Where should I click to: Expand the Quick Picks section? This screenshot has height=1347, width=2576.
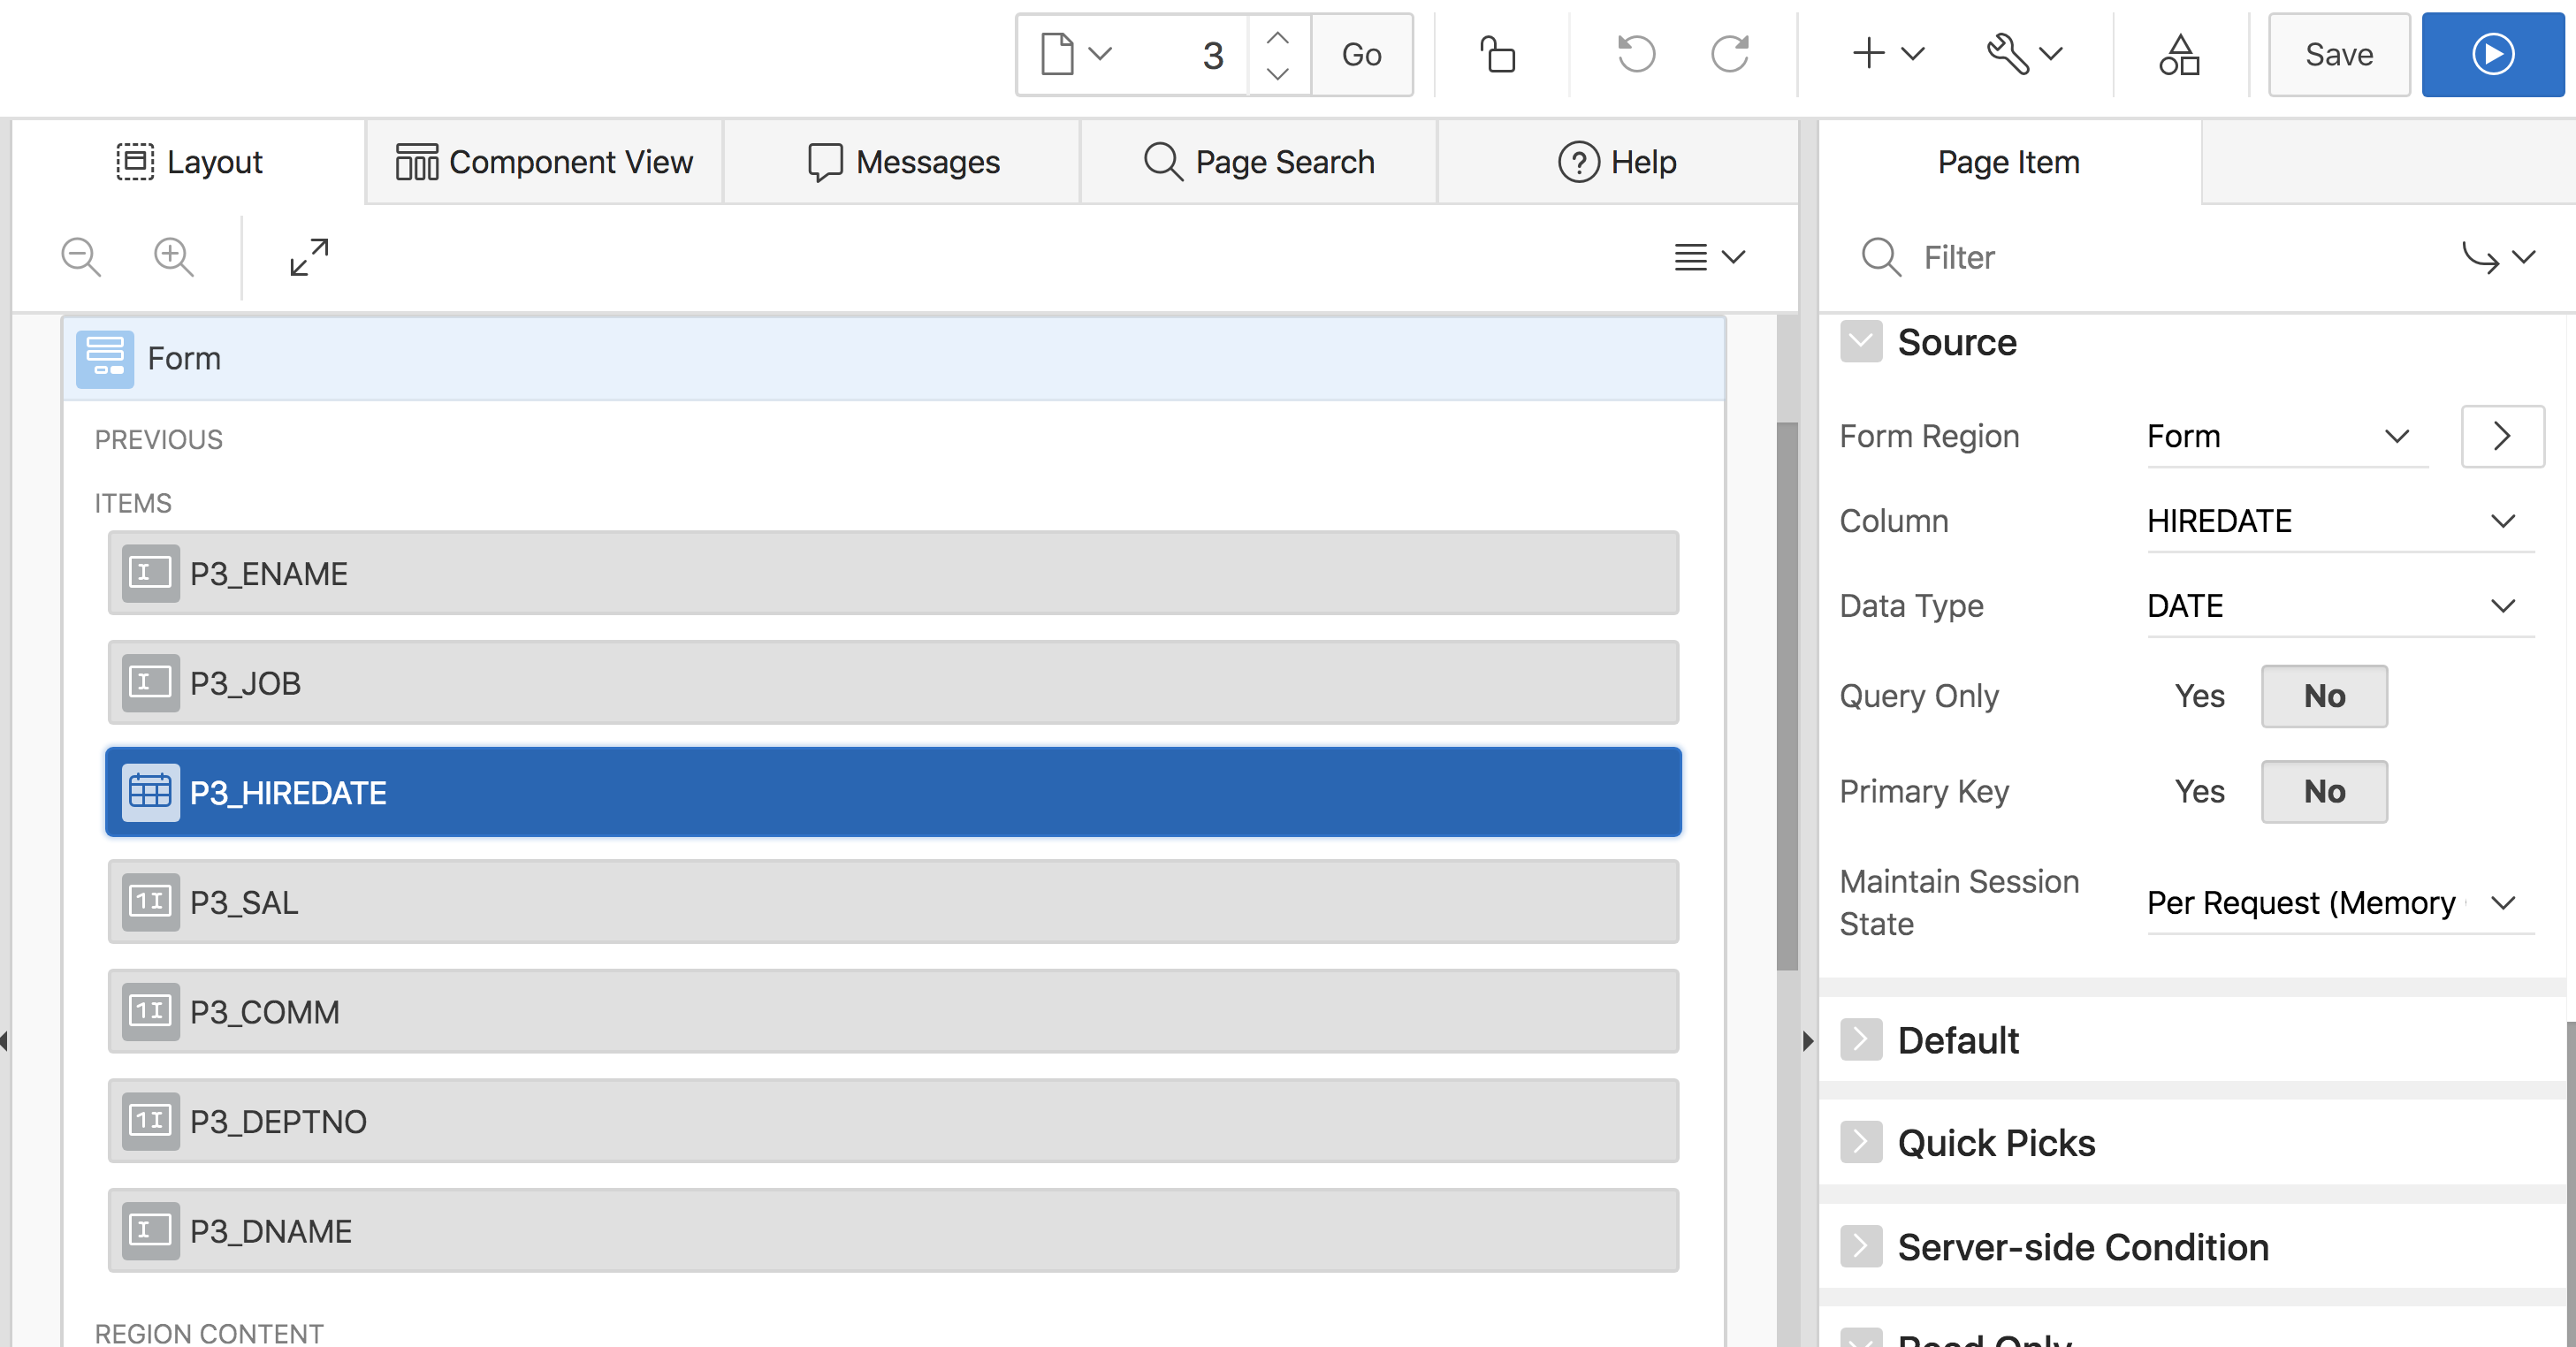[1861, 1143]
